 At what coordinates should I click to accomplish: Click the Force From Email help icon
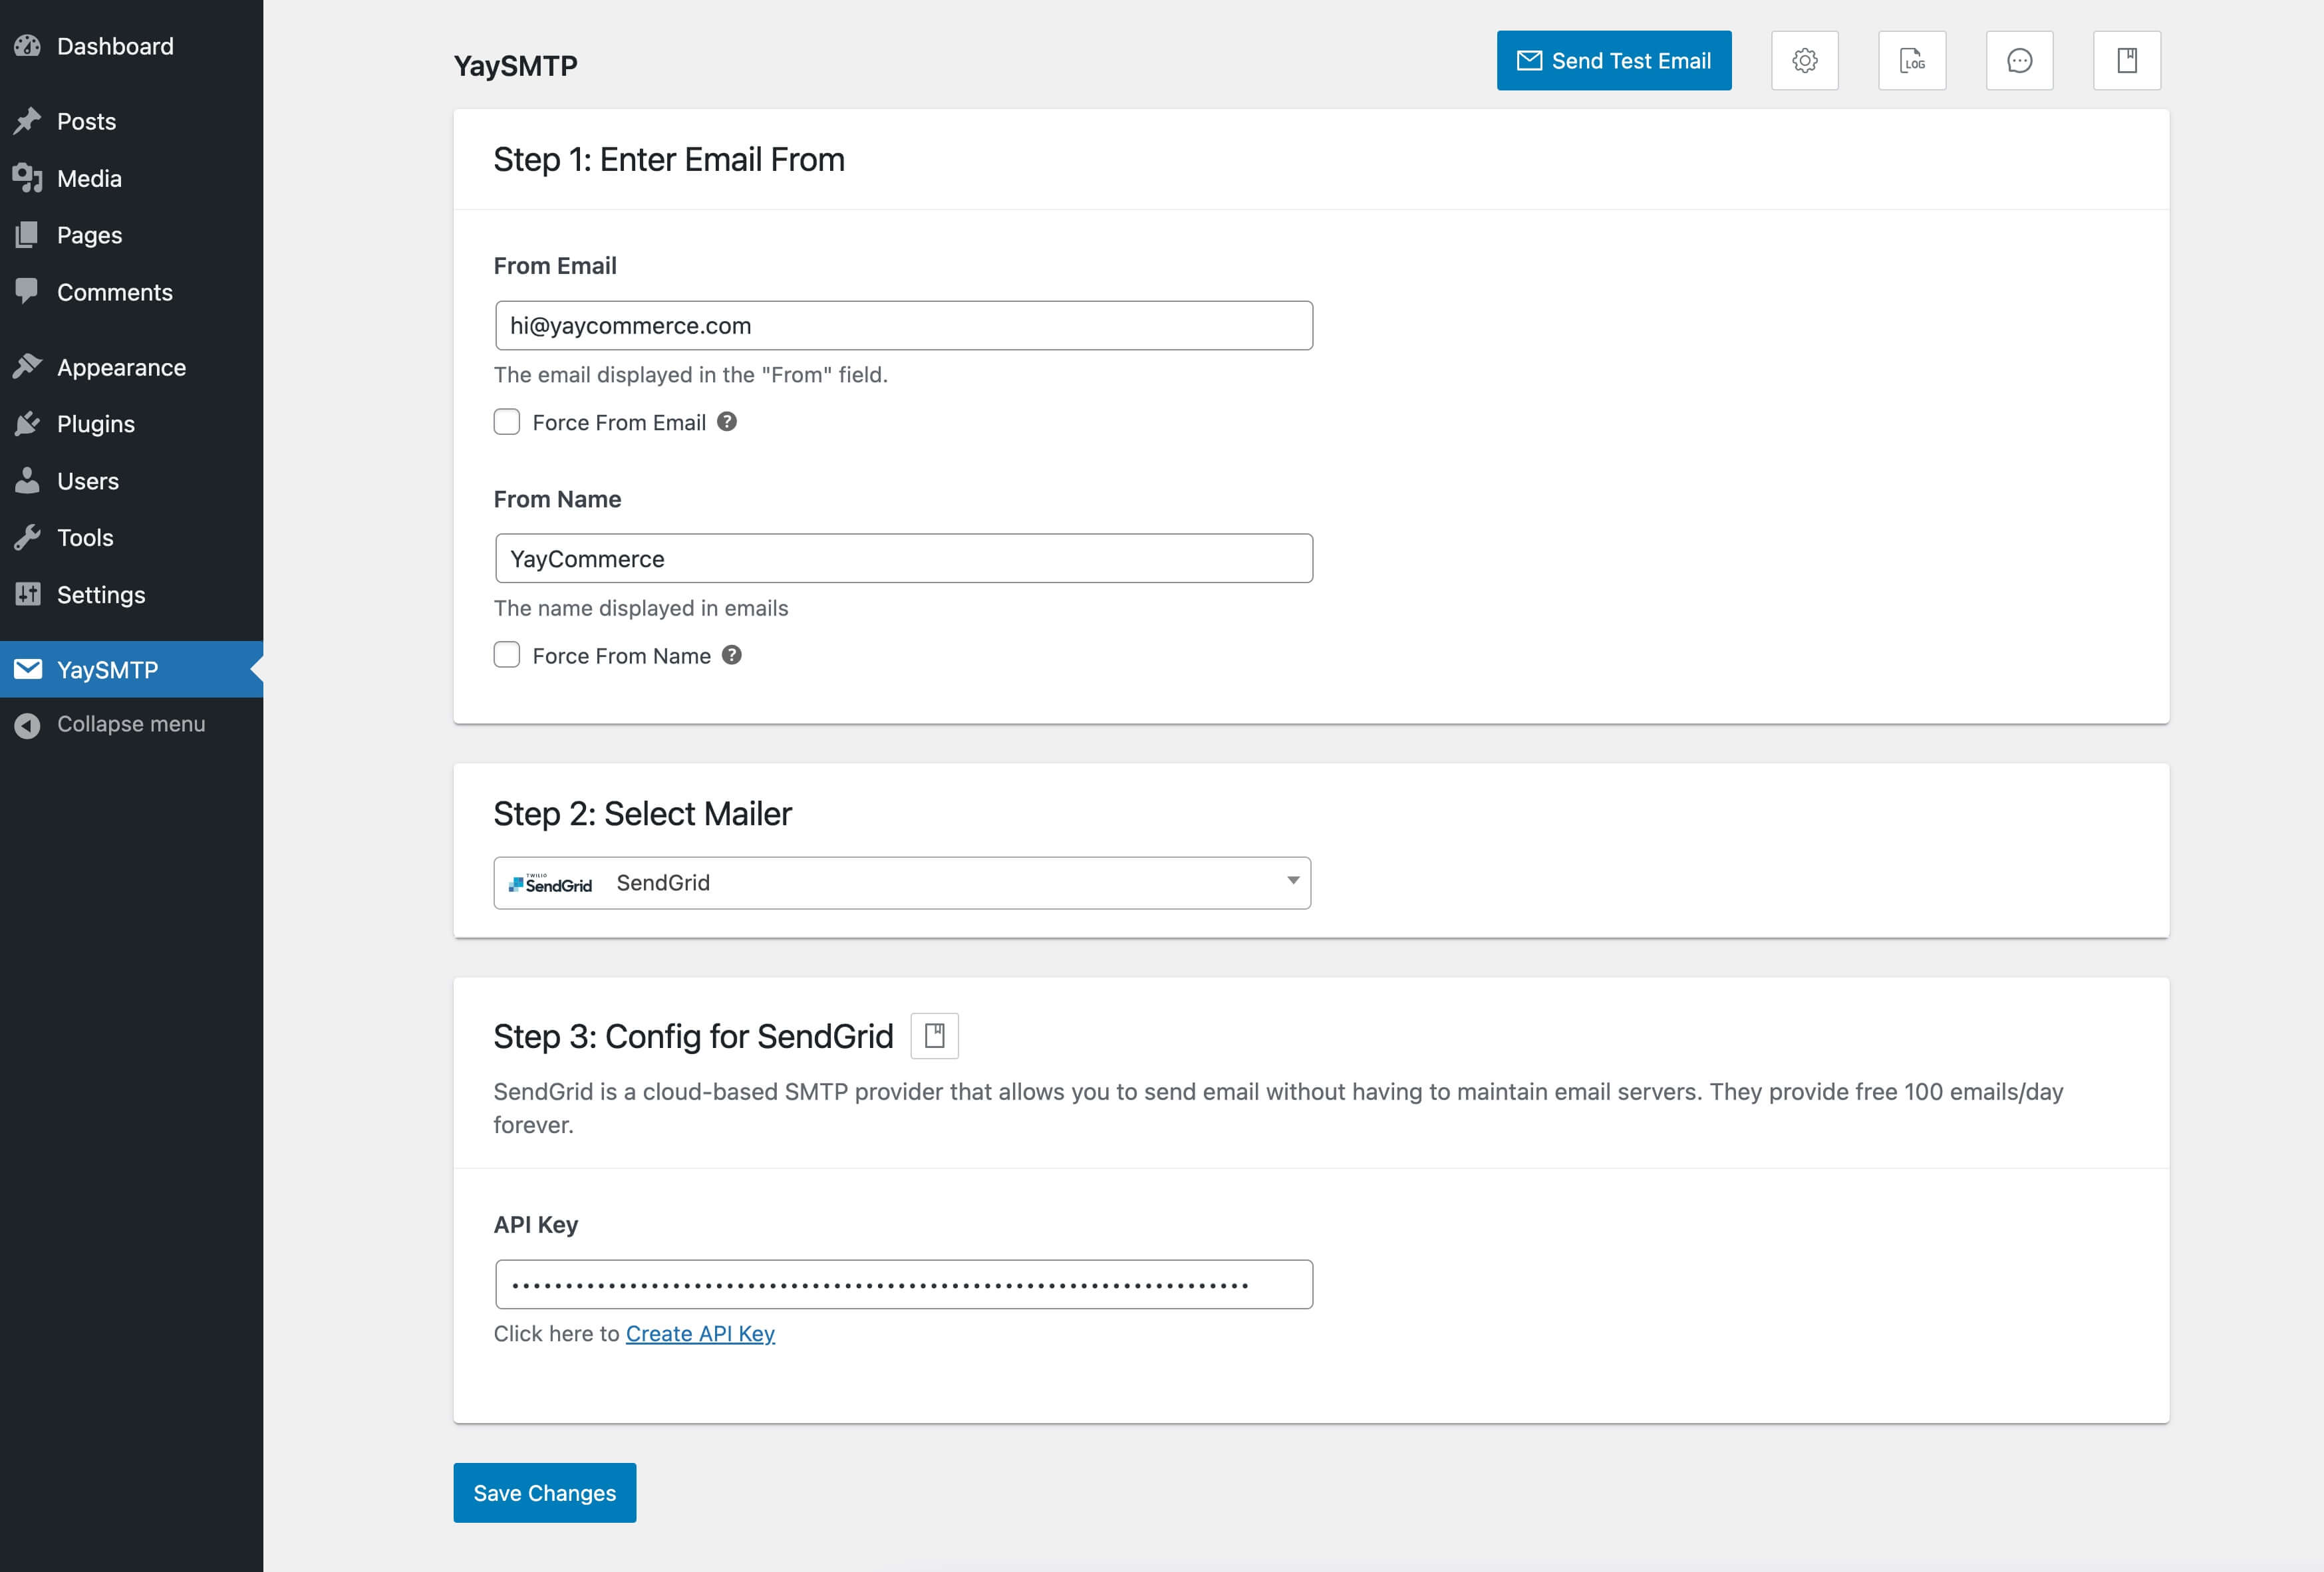727,422
